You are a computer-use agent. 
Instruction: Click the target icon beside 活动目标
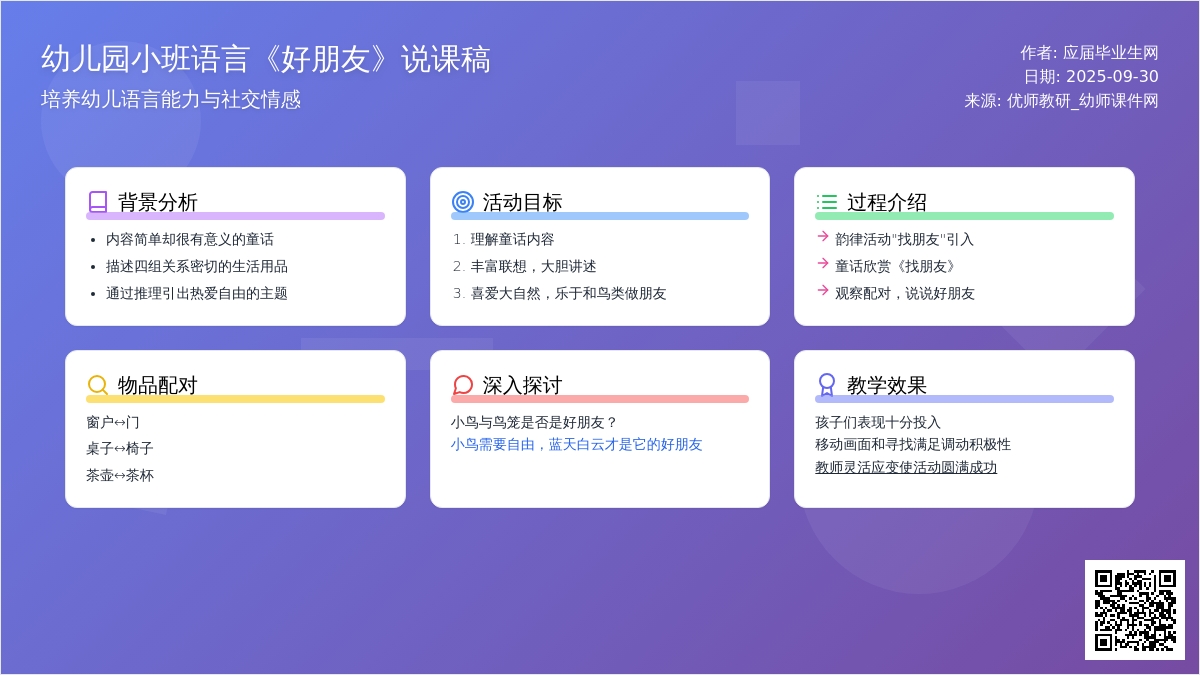point(462,202)
